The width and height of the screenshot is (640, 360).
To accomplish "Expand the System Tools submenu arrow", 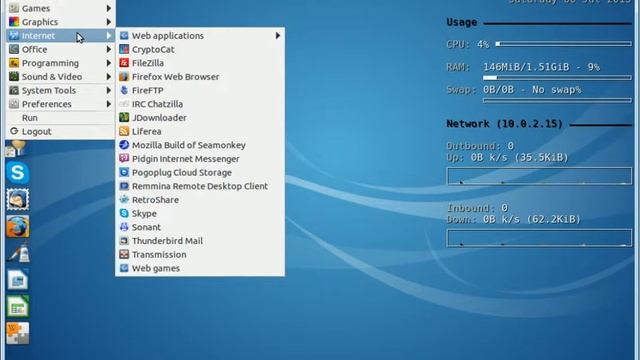I will tap(109, 90).
